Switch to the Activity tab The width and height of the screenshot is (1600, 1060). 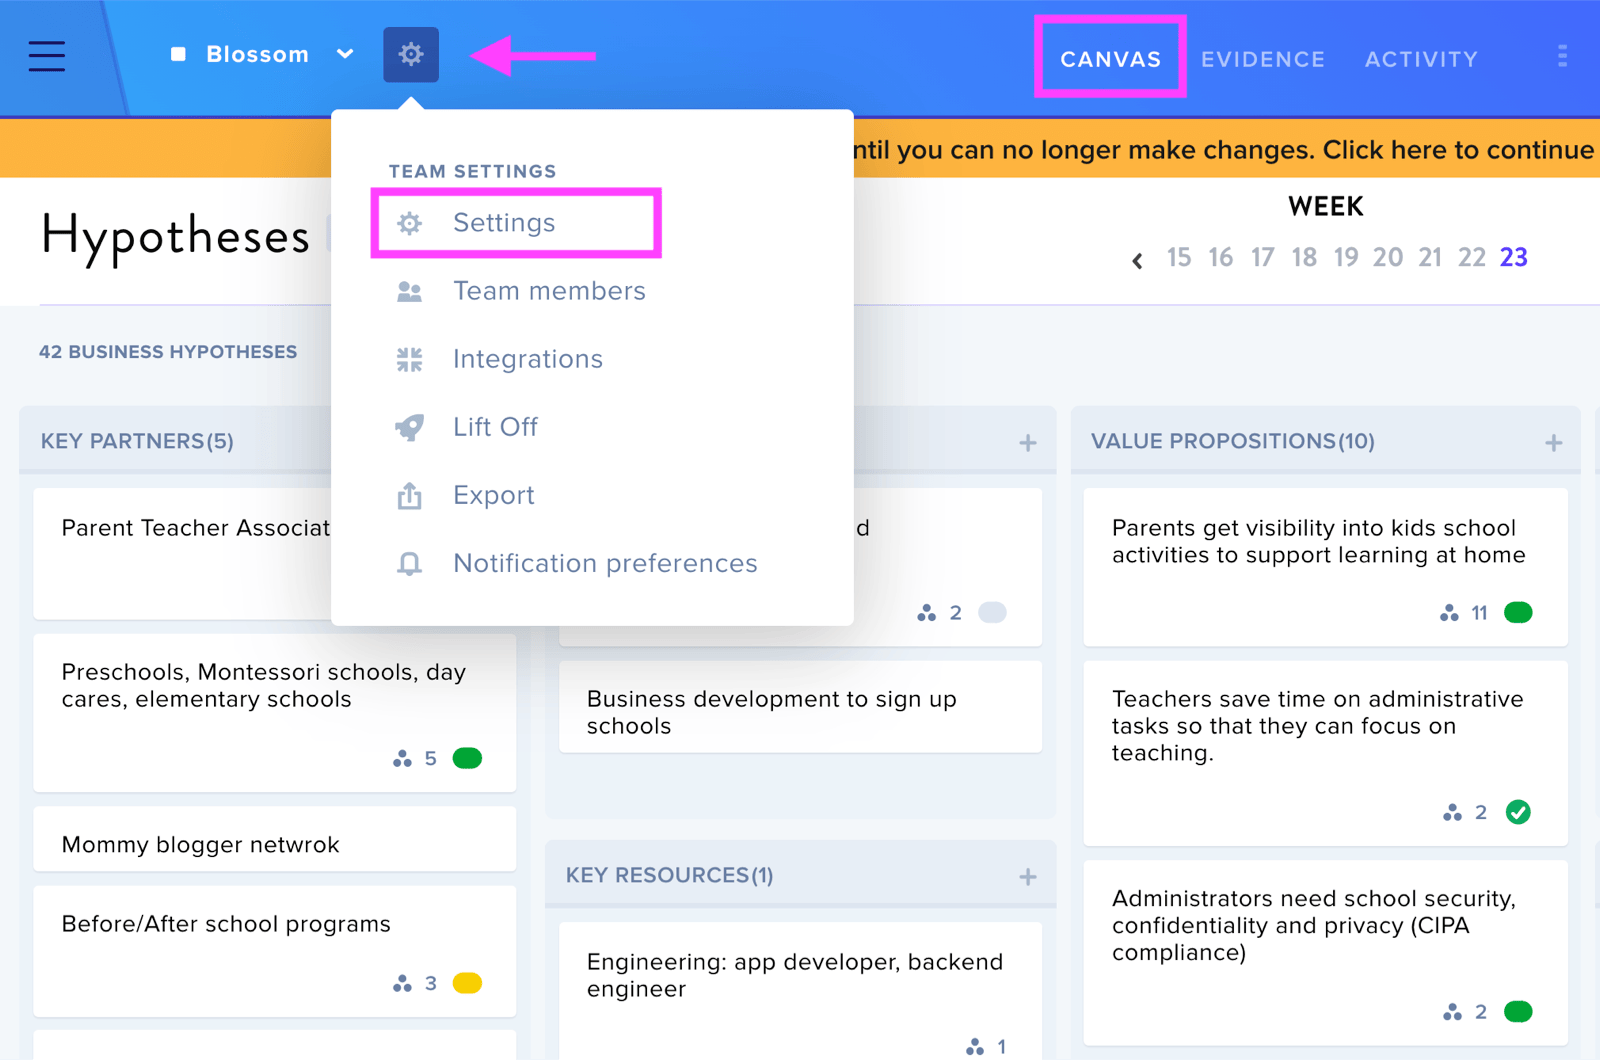pyautogui.click(x=1421, y=59)
